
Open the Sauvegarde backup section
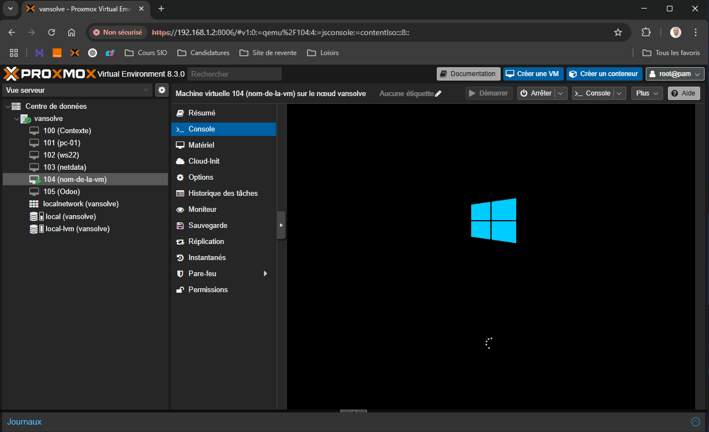point(223,226)
